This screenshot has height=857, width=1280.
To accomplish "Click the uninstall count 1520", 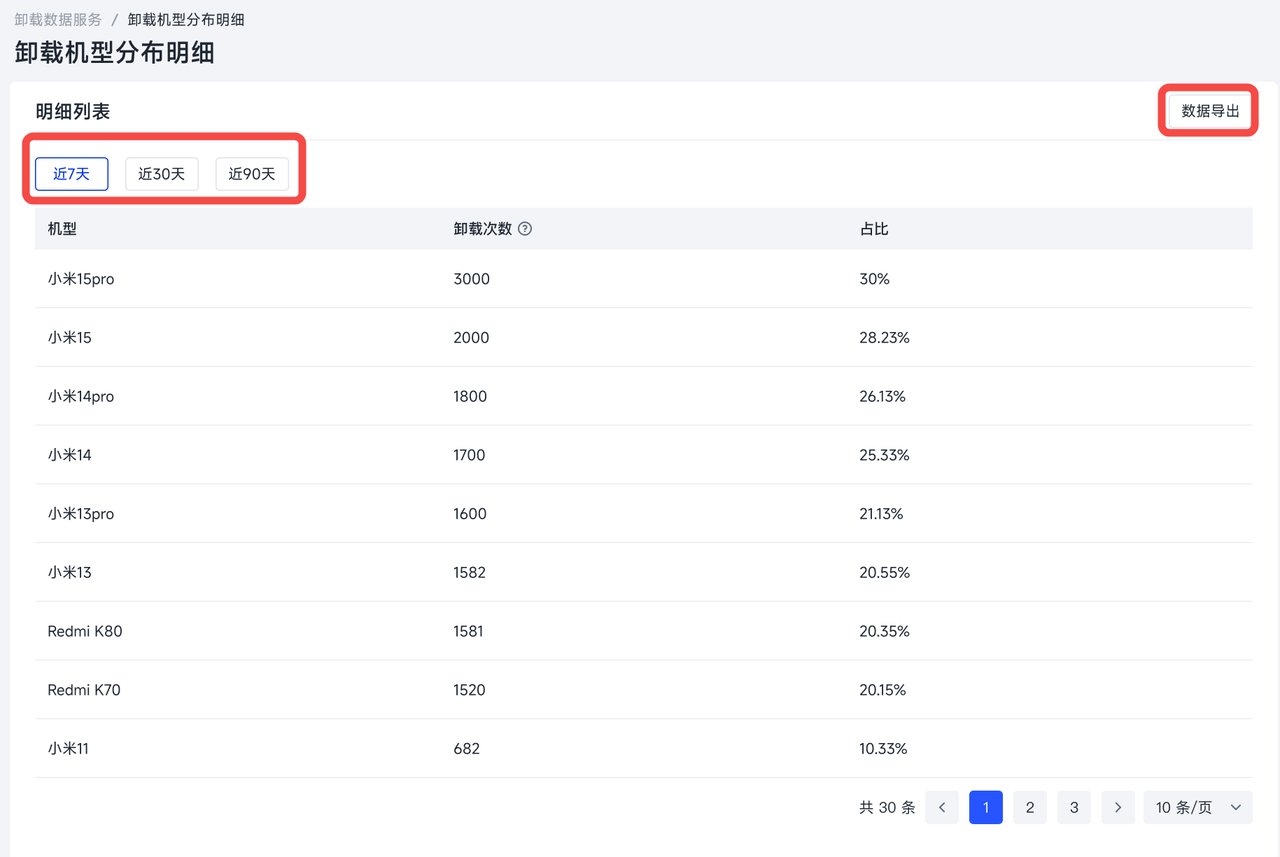I will coord(470,690).
